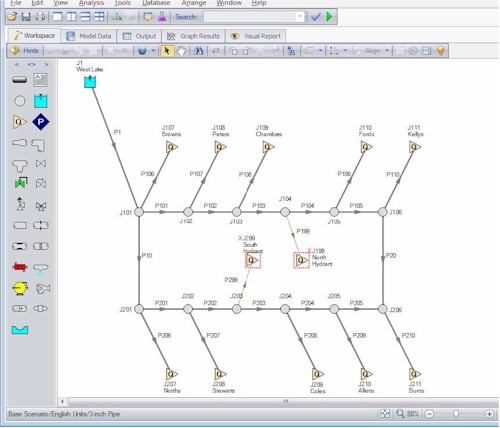This screenshot has width=500, height=428.
Task: Click the stacked panes window layout icon
Action: 85,17
